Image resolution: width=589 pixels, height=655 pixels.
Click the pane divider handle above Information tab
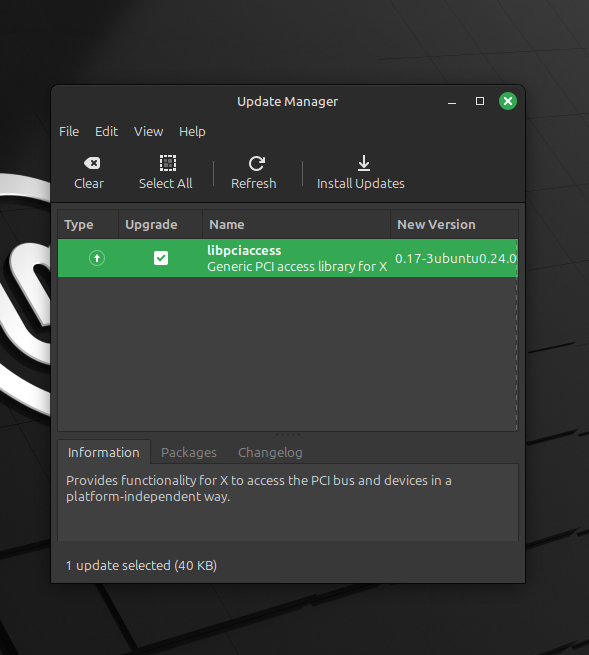[x=288, y=434]
